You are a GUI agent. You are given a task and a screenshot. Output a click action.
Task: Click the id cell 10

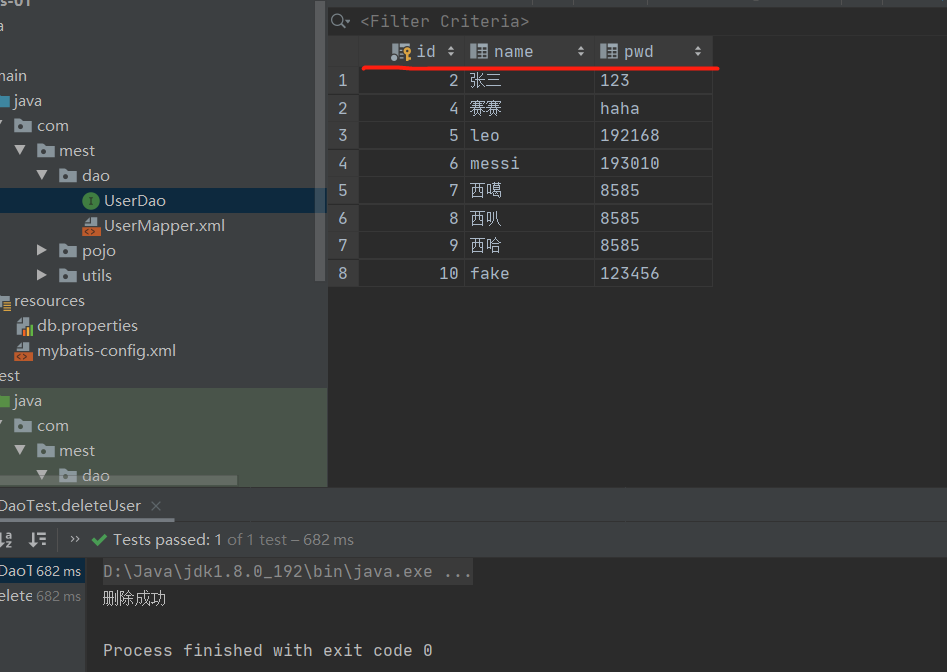tap(411, 273)
